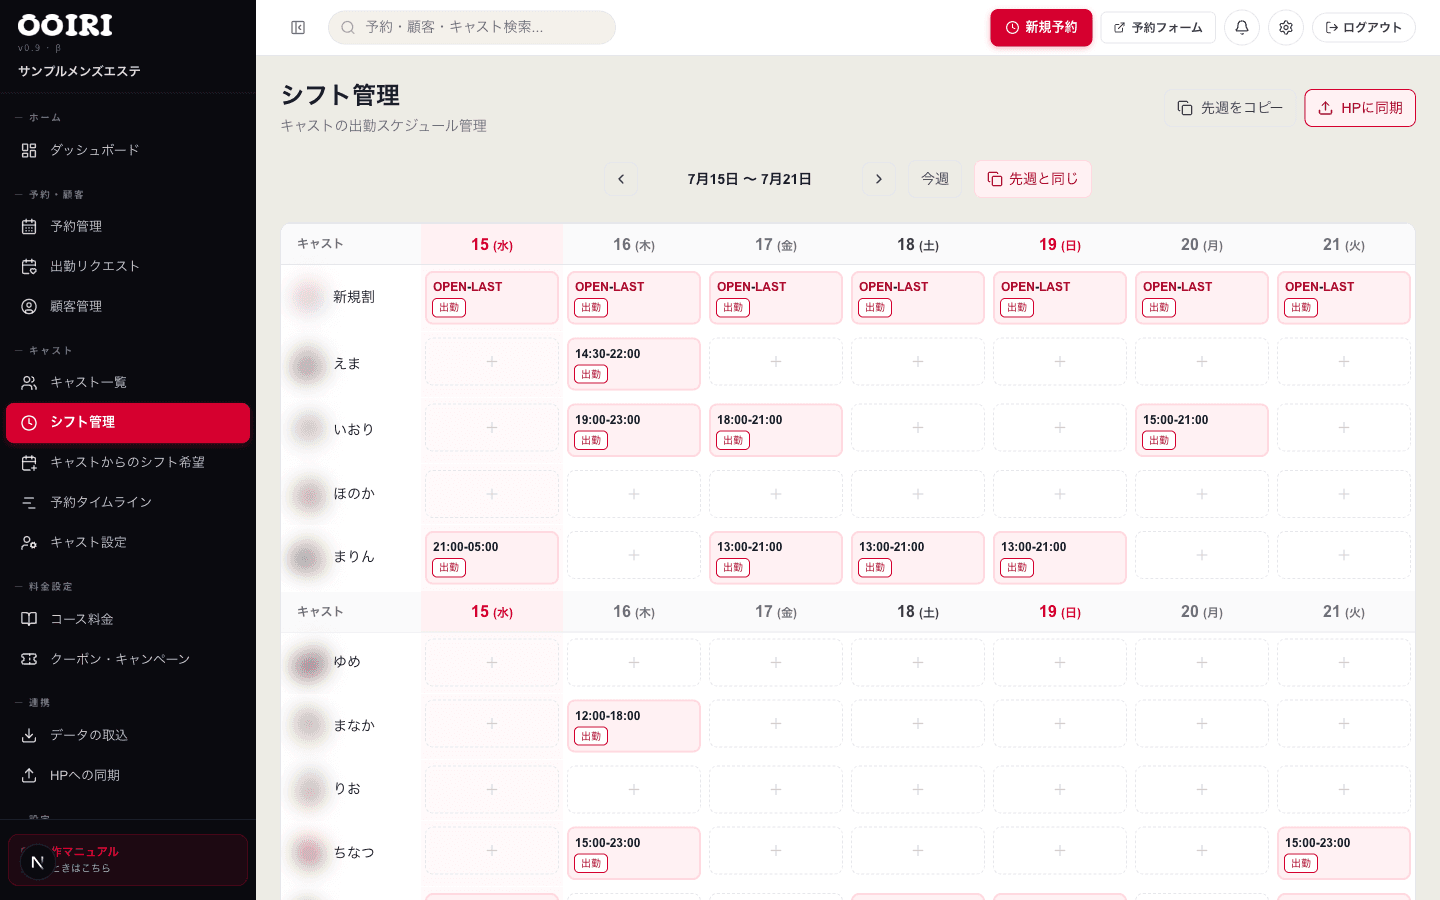The height and width of the screenshot is (900, 1440).
Task: Go to previous week arrow
Action: tap(621, 179)
